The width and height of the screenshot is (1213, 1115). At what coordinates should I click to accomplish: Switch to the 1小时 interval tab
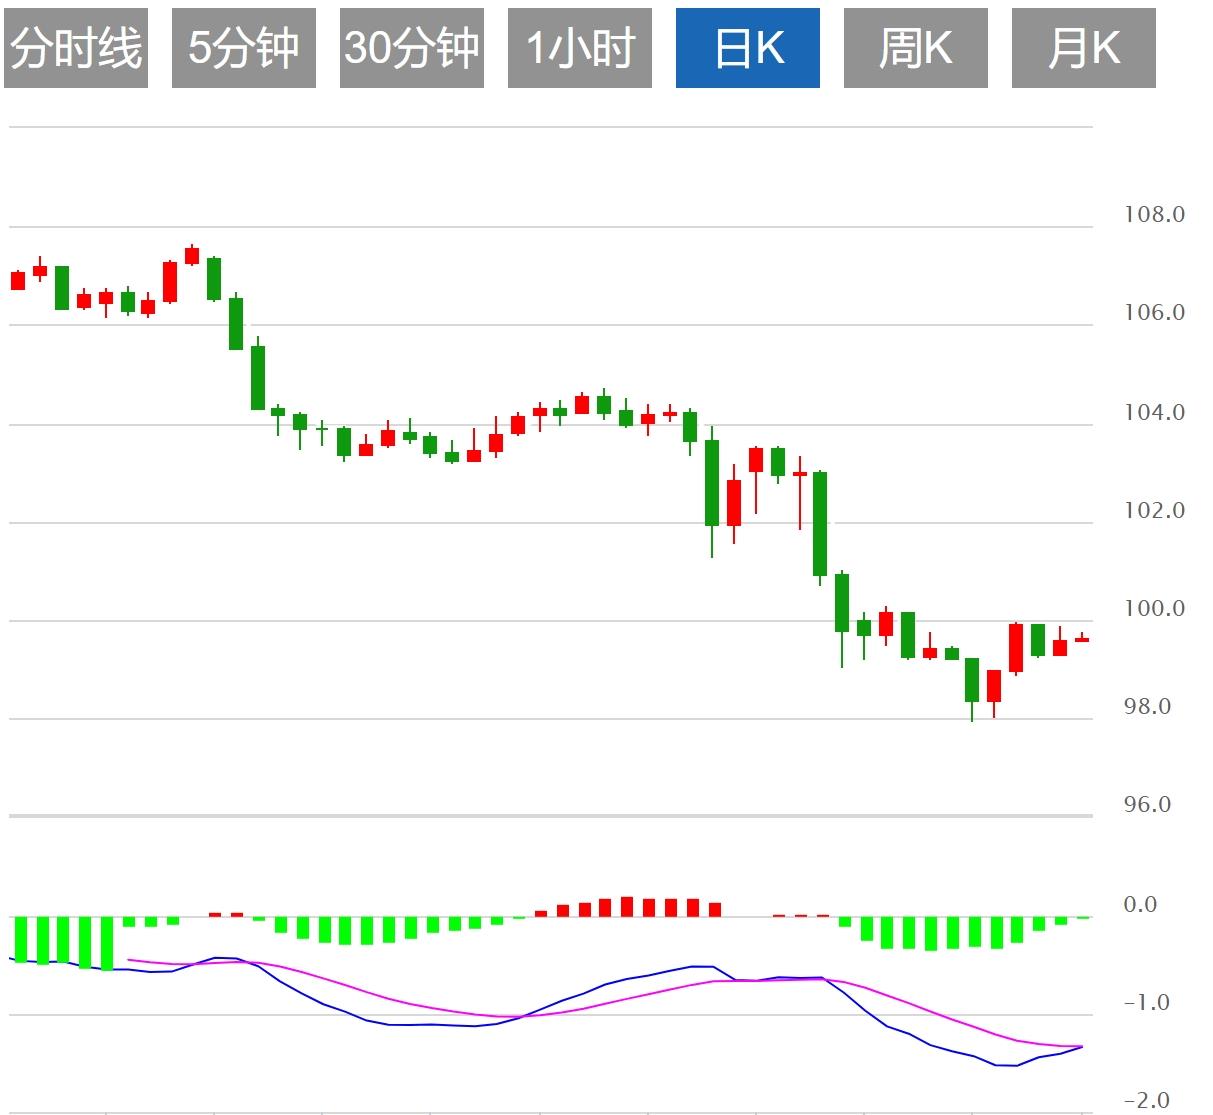click(580, 48)
